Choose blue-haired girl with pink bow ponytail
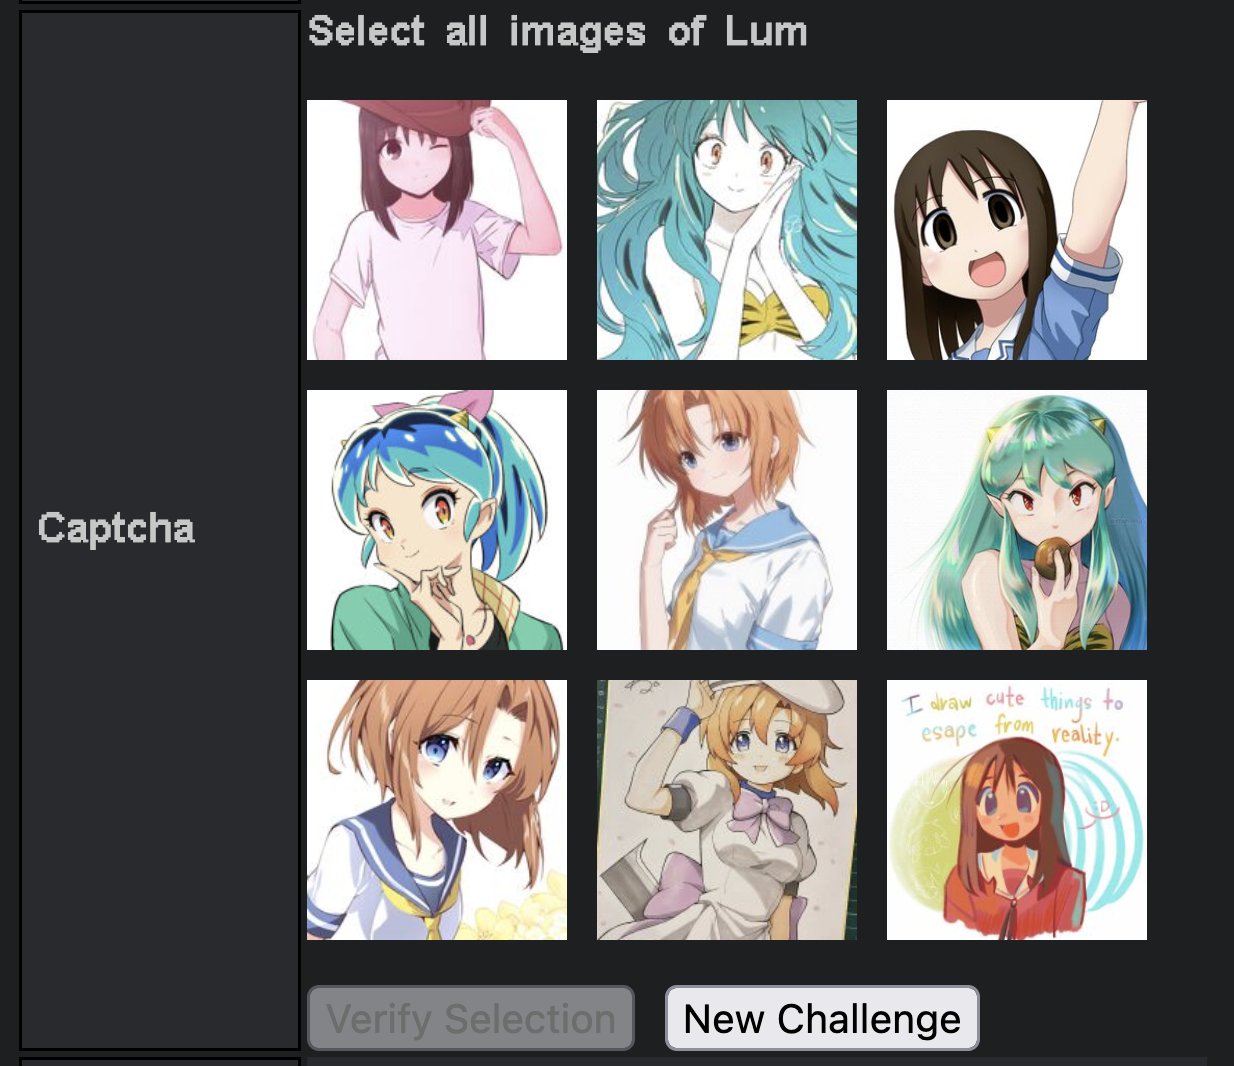This screenshot has height=1066, width=1234. tap(437, 520)
